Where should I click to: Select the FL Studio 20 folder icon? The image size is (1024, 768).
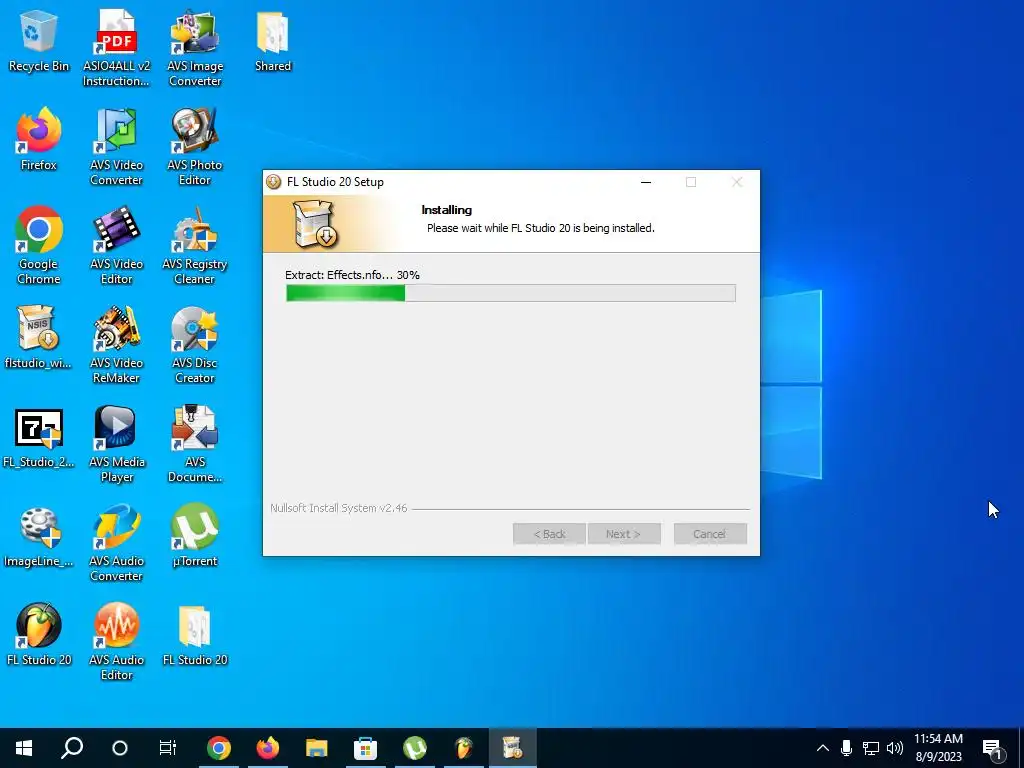coord(195,634)
